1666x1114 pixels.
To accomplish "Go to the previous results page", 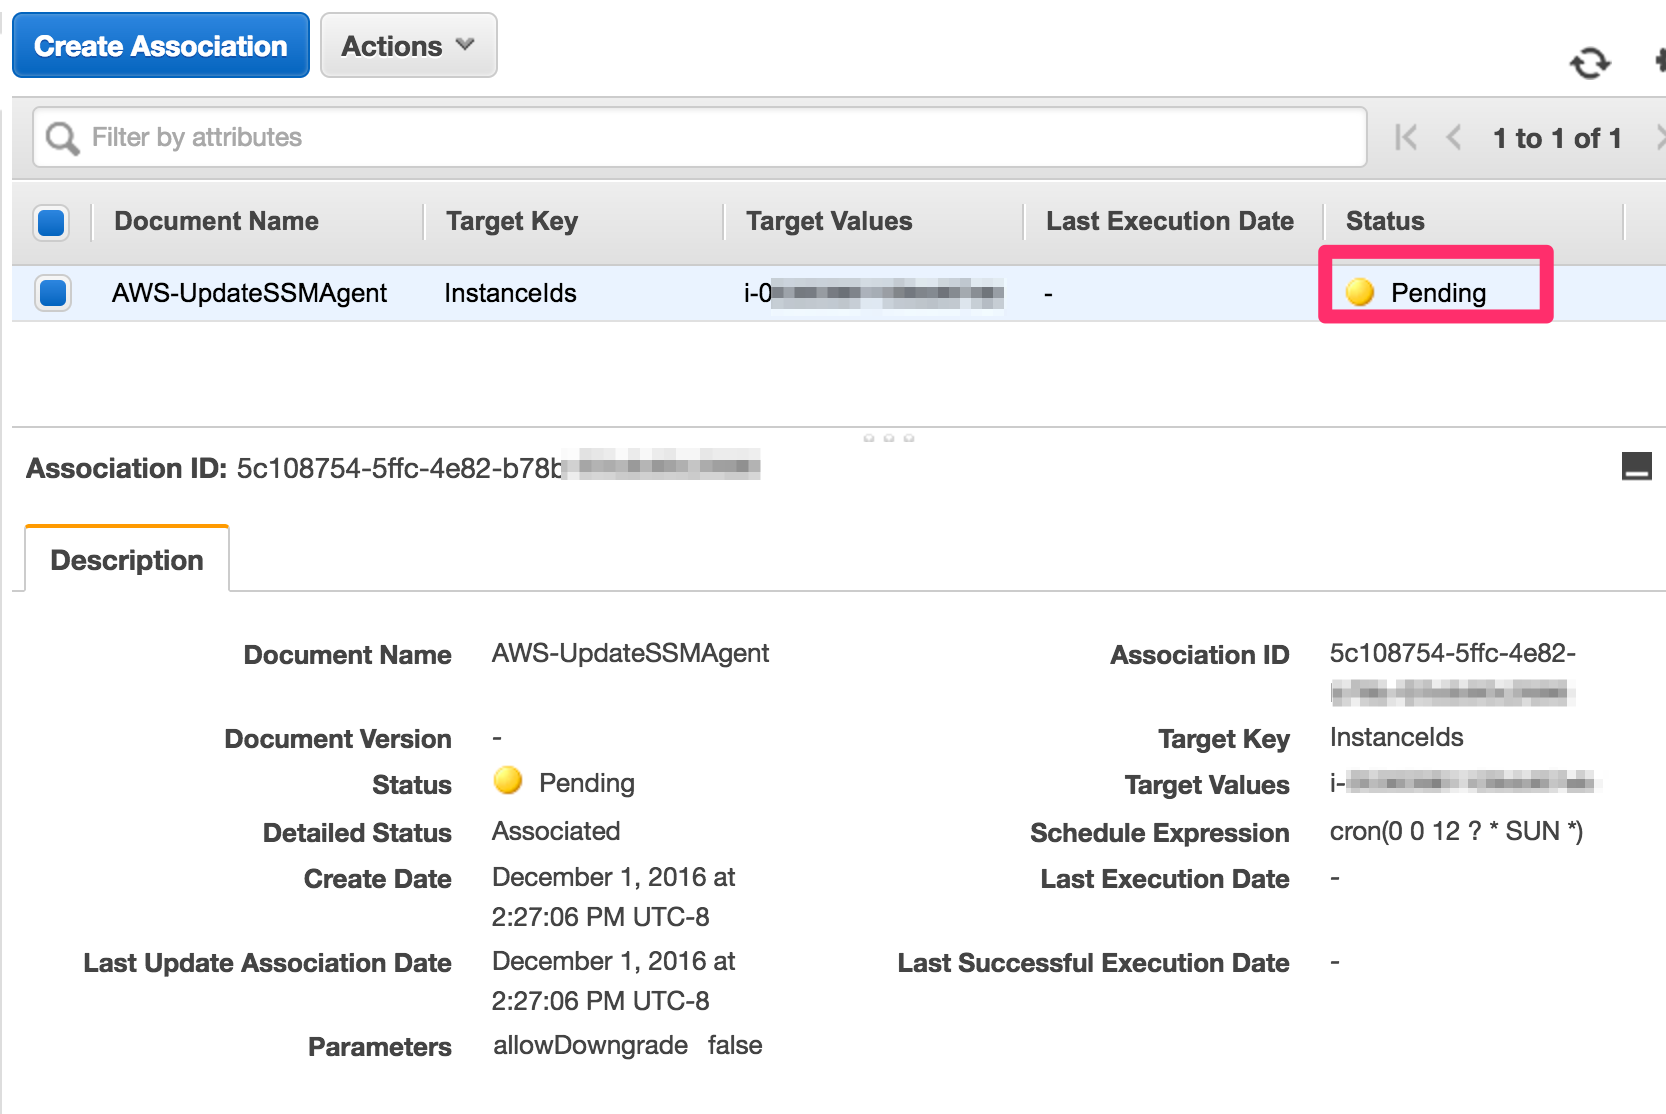I will click(1453, 138).
